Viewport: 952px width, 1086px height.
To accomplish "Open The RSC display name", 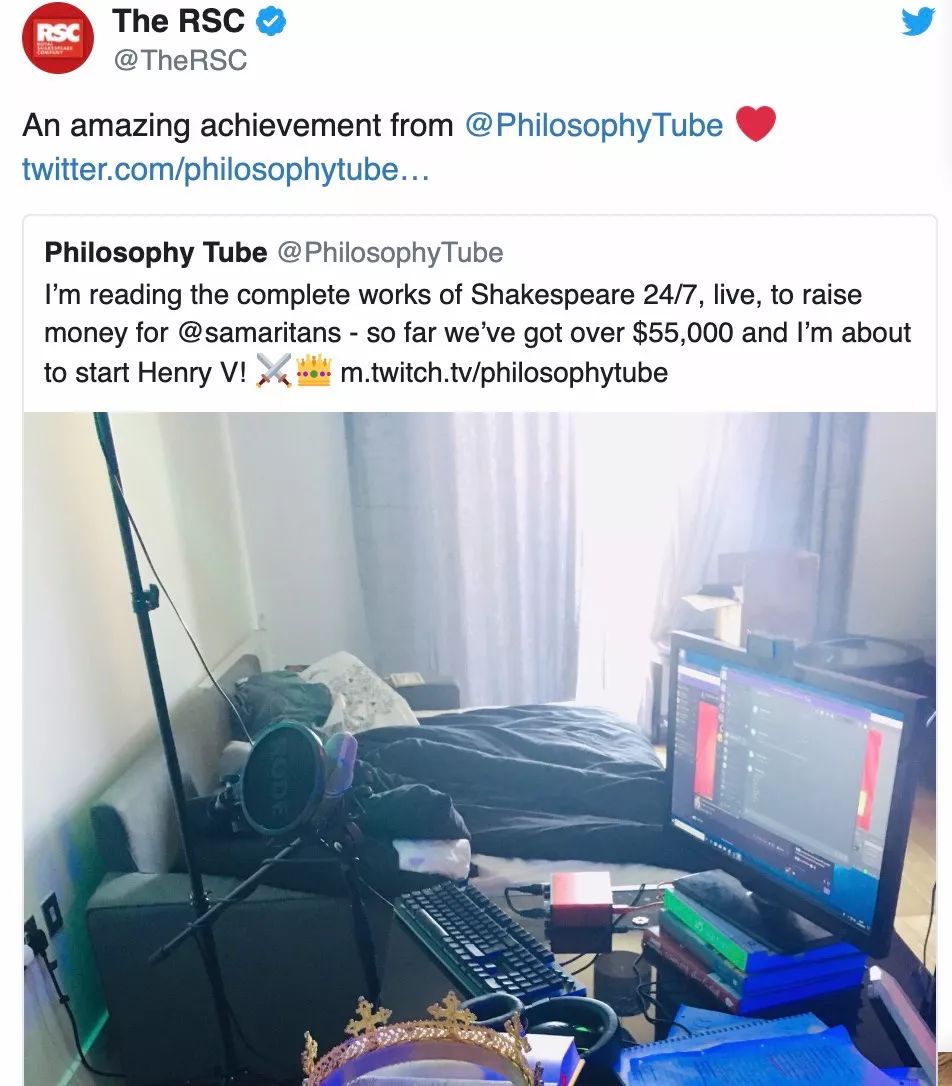I will [x=178, y=21].
